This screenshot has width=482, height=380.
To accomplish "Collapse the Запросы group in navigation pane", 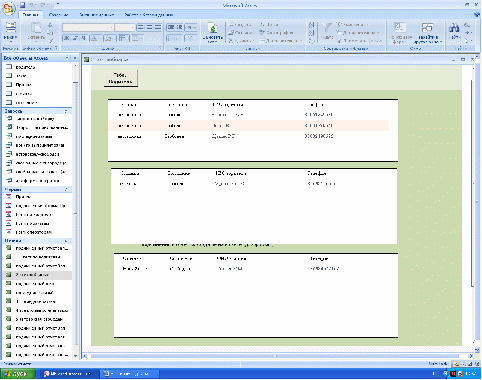I will pyautogui.click(x=66, y=111).
